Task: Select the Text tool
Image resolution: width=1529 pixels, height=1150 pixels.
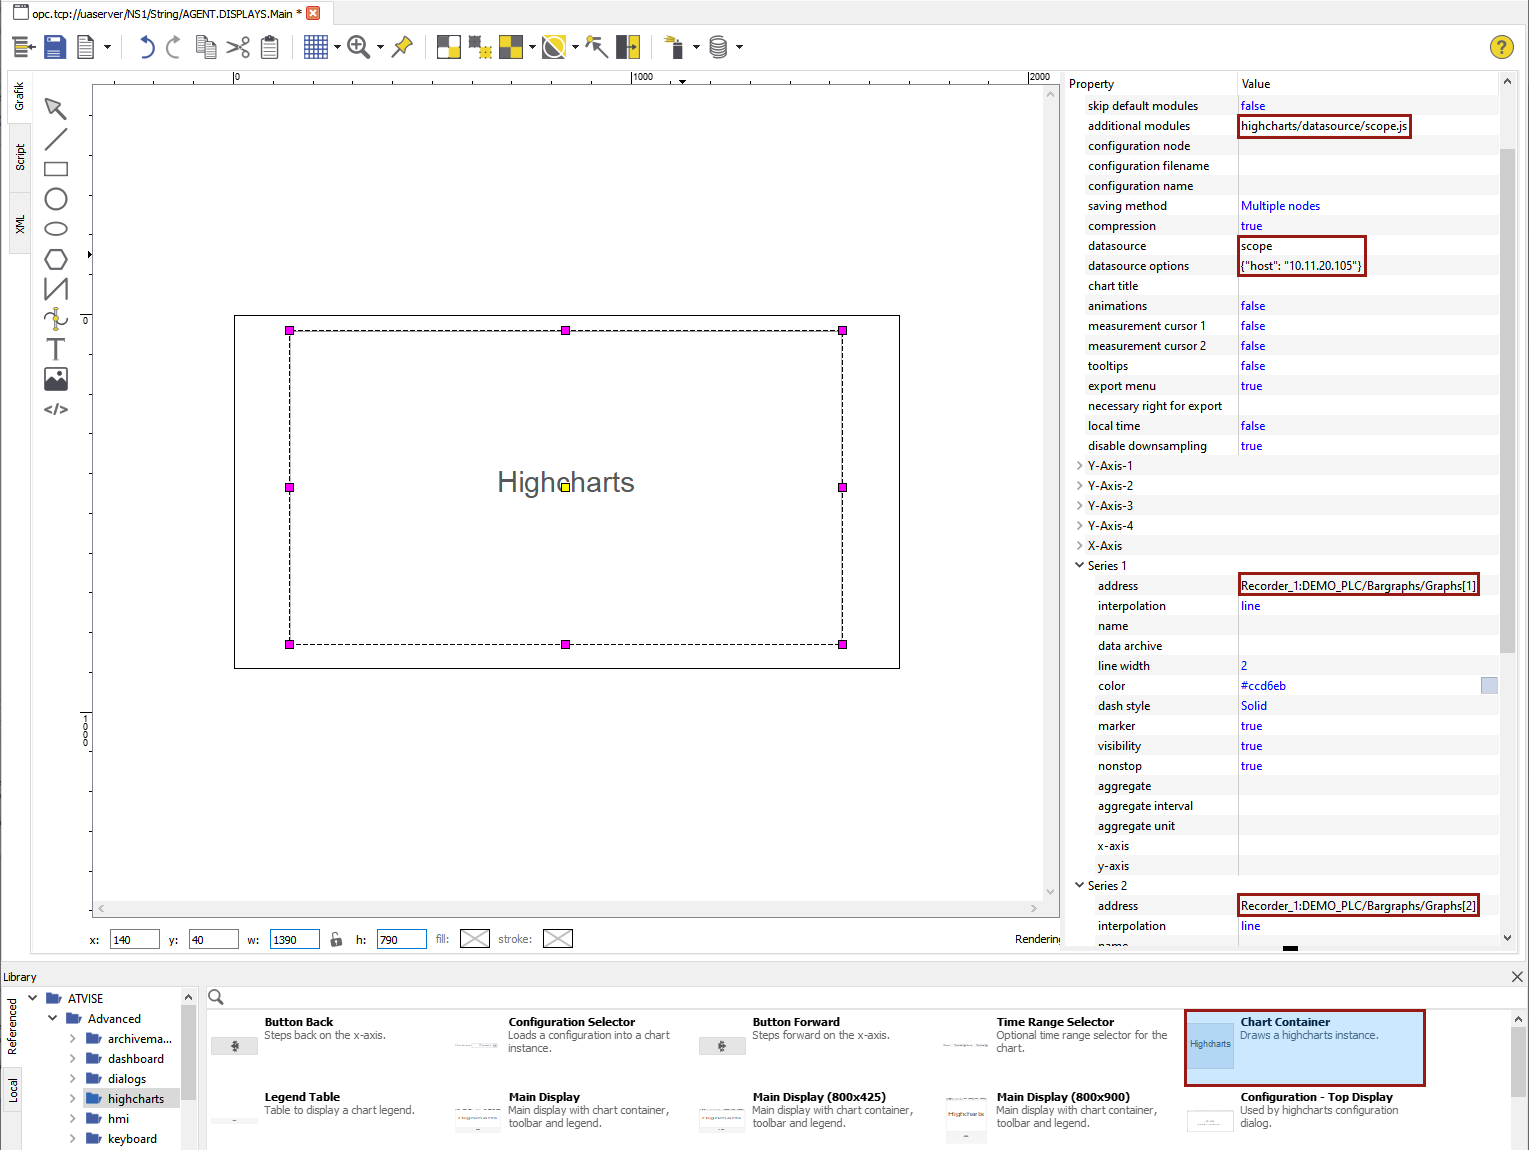Action: pos(55,349)
